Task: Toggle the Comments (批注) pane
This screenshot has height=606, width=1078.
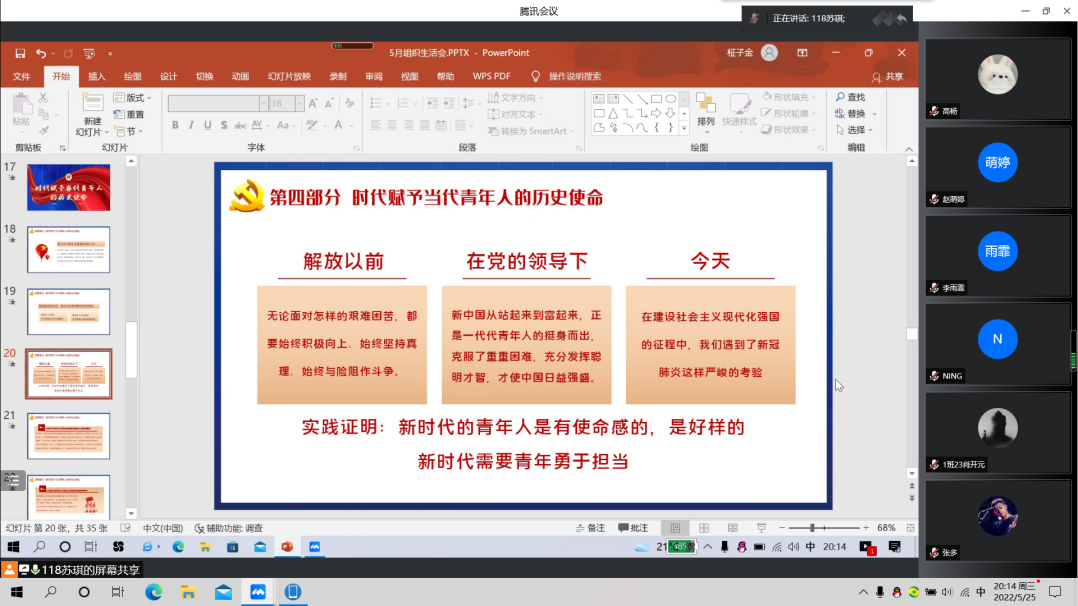Action: click(x=633, y=527)
